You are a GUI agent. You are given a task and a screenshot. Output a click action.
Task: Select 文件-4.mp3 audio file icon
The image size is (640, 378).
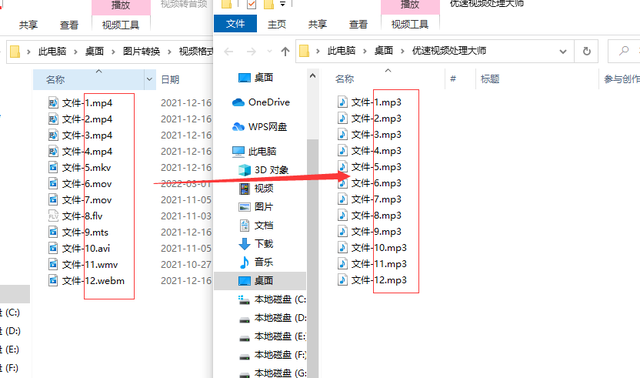(342, 151)
